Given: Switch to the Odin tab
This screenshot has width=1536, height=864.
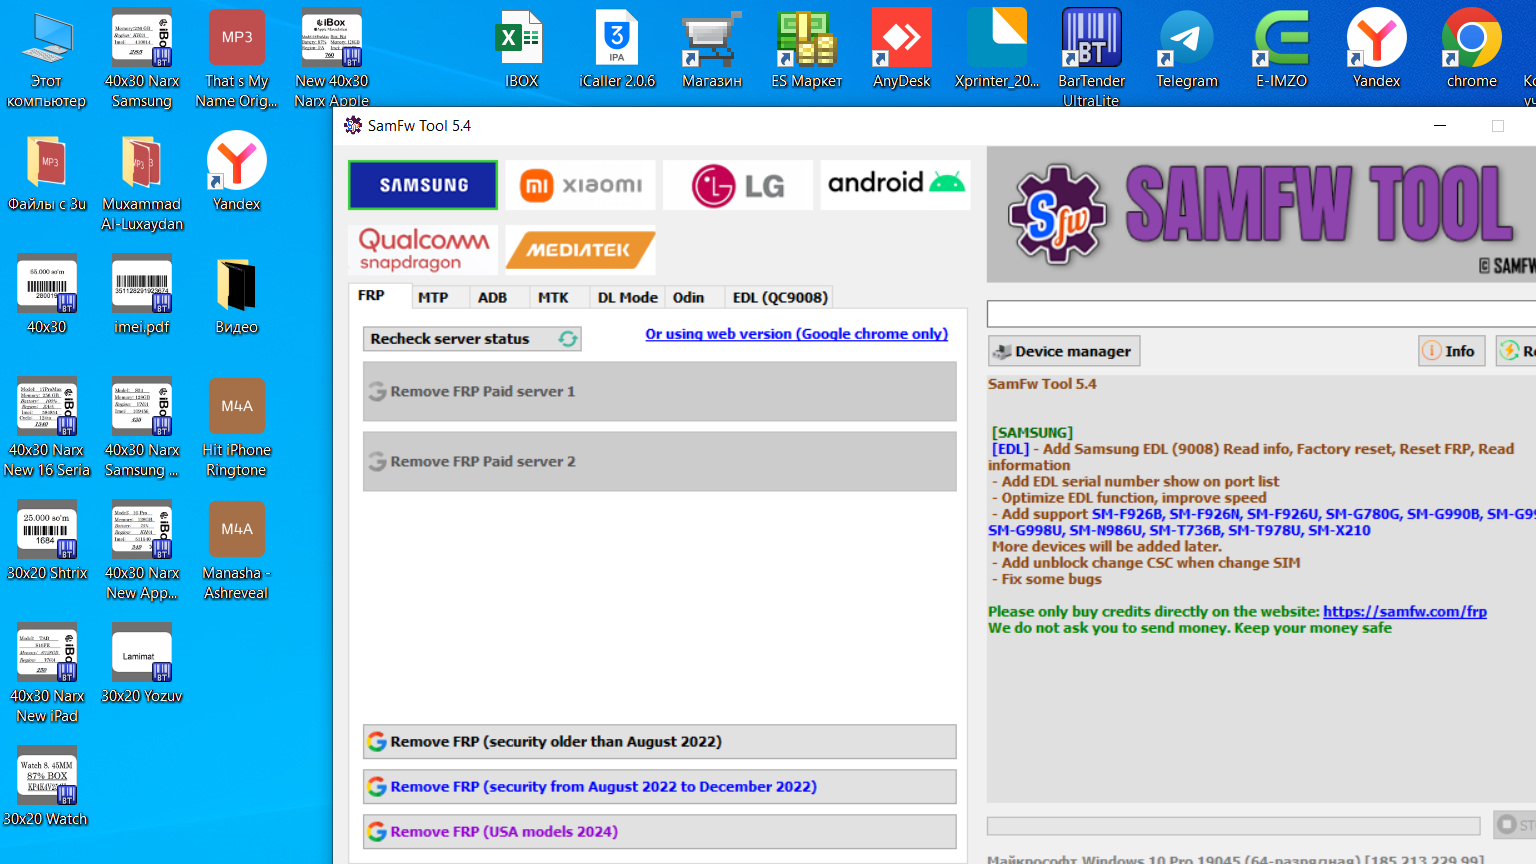Looking at the screenshot, I should click(x=688, y=297).
